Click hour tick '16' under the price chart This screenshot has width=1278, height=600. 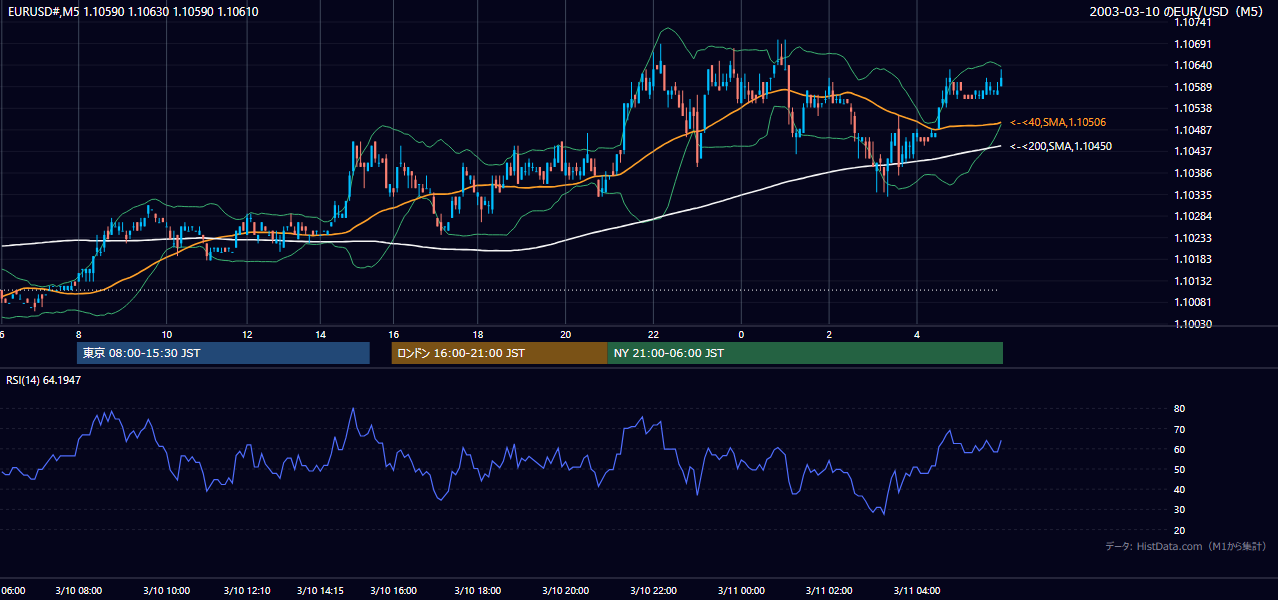395,334
